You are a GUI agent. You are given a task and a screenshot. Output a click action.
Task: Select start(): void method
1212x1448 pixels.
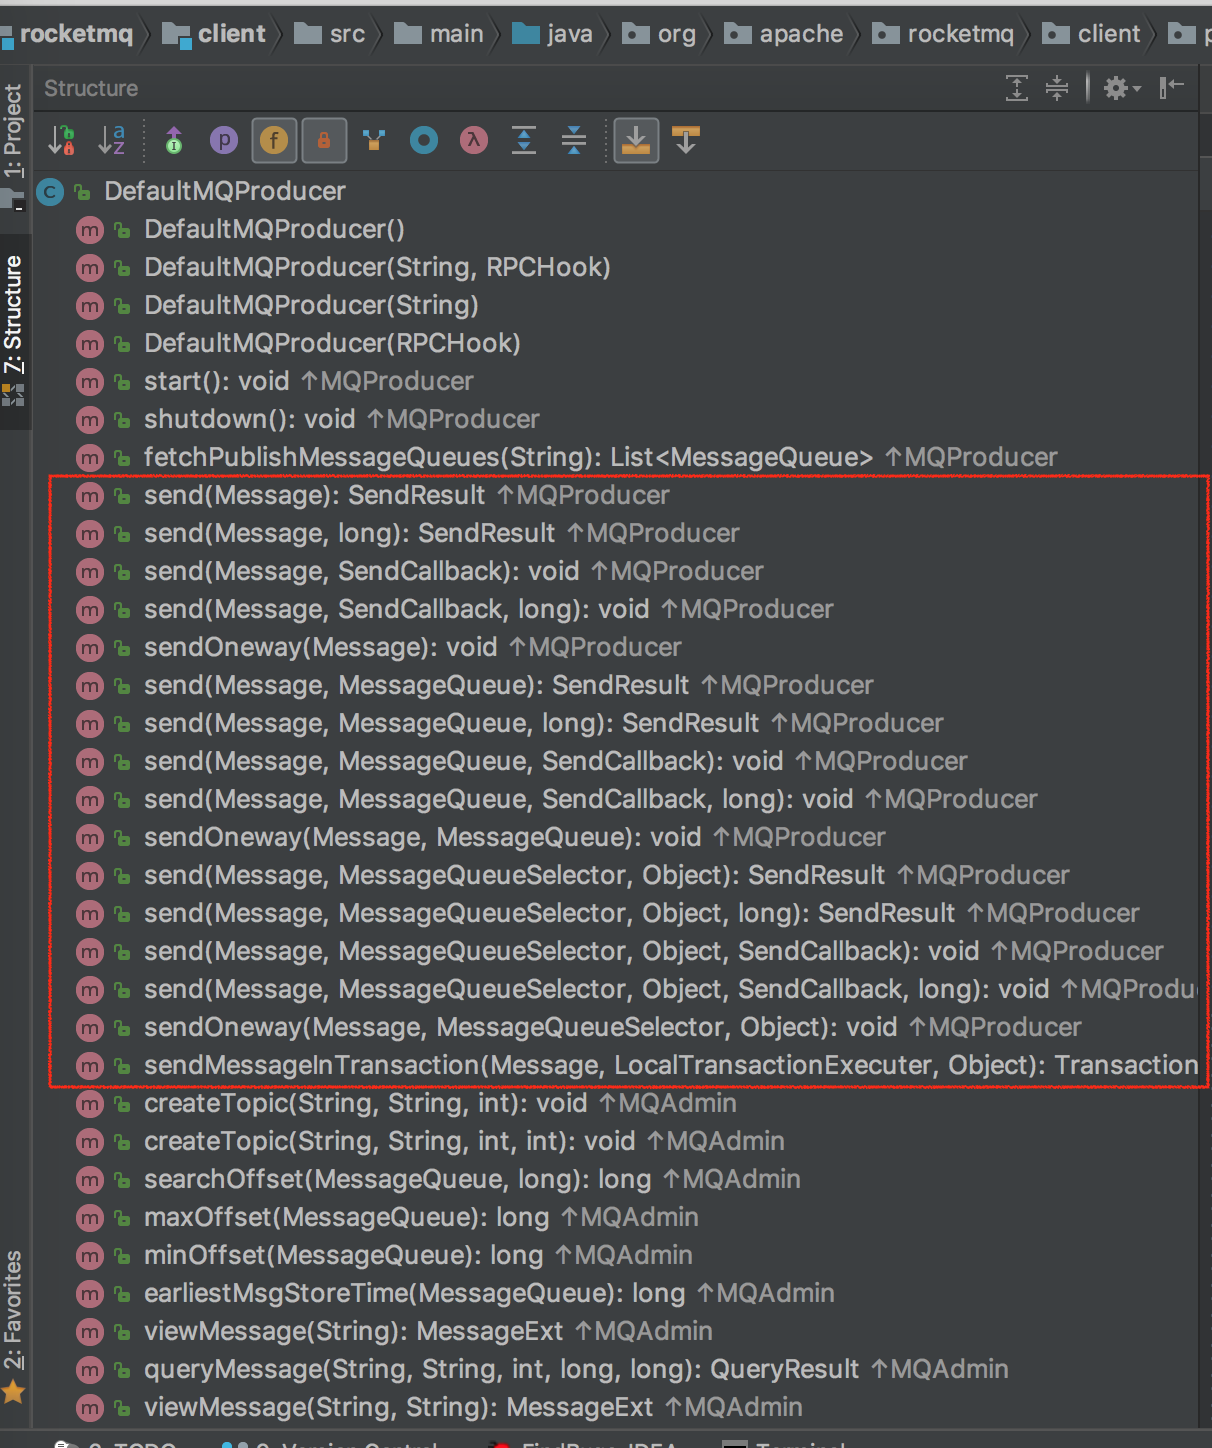[308, 381]
